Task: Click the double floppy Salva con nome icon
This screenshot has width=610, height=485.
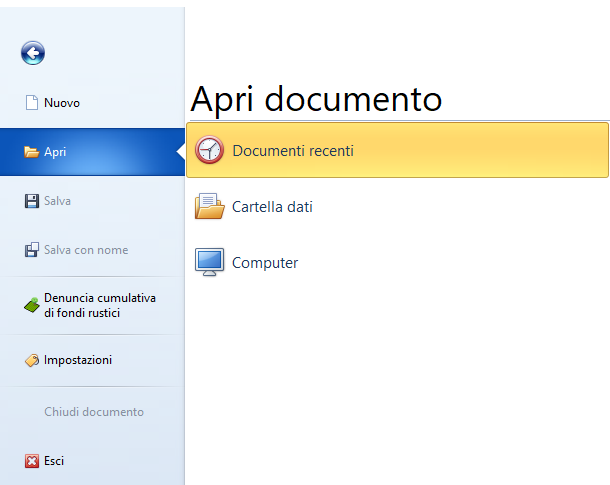Action: click(32, 250)
